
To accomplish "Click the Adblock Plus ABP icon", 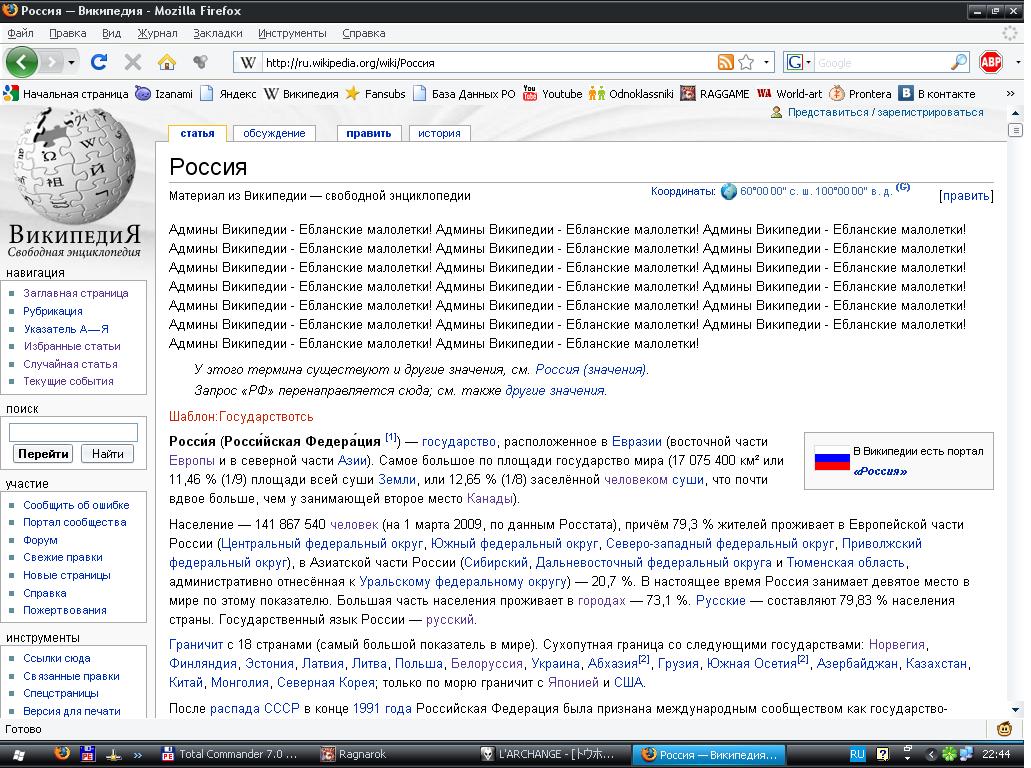I will pos(990,62).
